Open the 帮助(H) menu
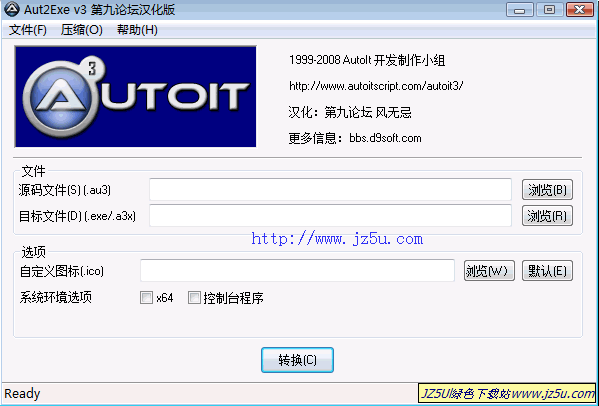The image size is (599, 406). [x=137, y=30]
